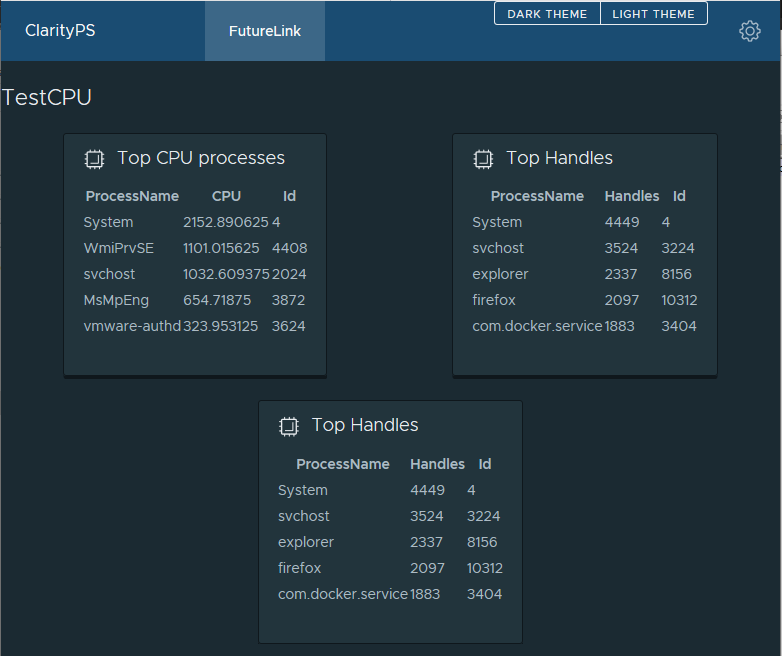Select ProcessName header in Top CPU processes table
Viewport: 782px width, 656px height.
click(x=132, y=196)
